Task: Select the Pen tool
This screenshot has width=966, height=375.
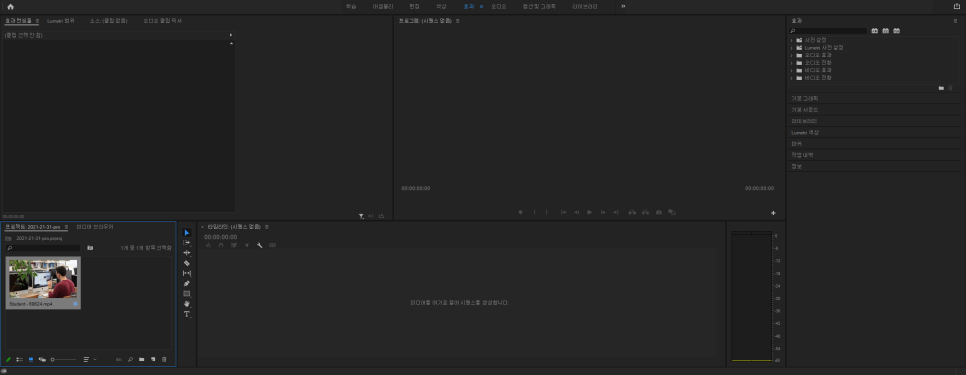Action: click(187, 283)
